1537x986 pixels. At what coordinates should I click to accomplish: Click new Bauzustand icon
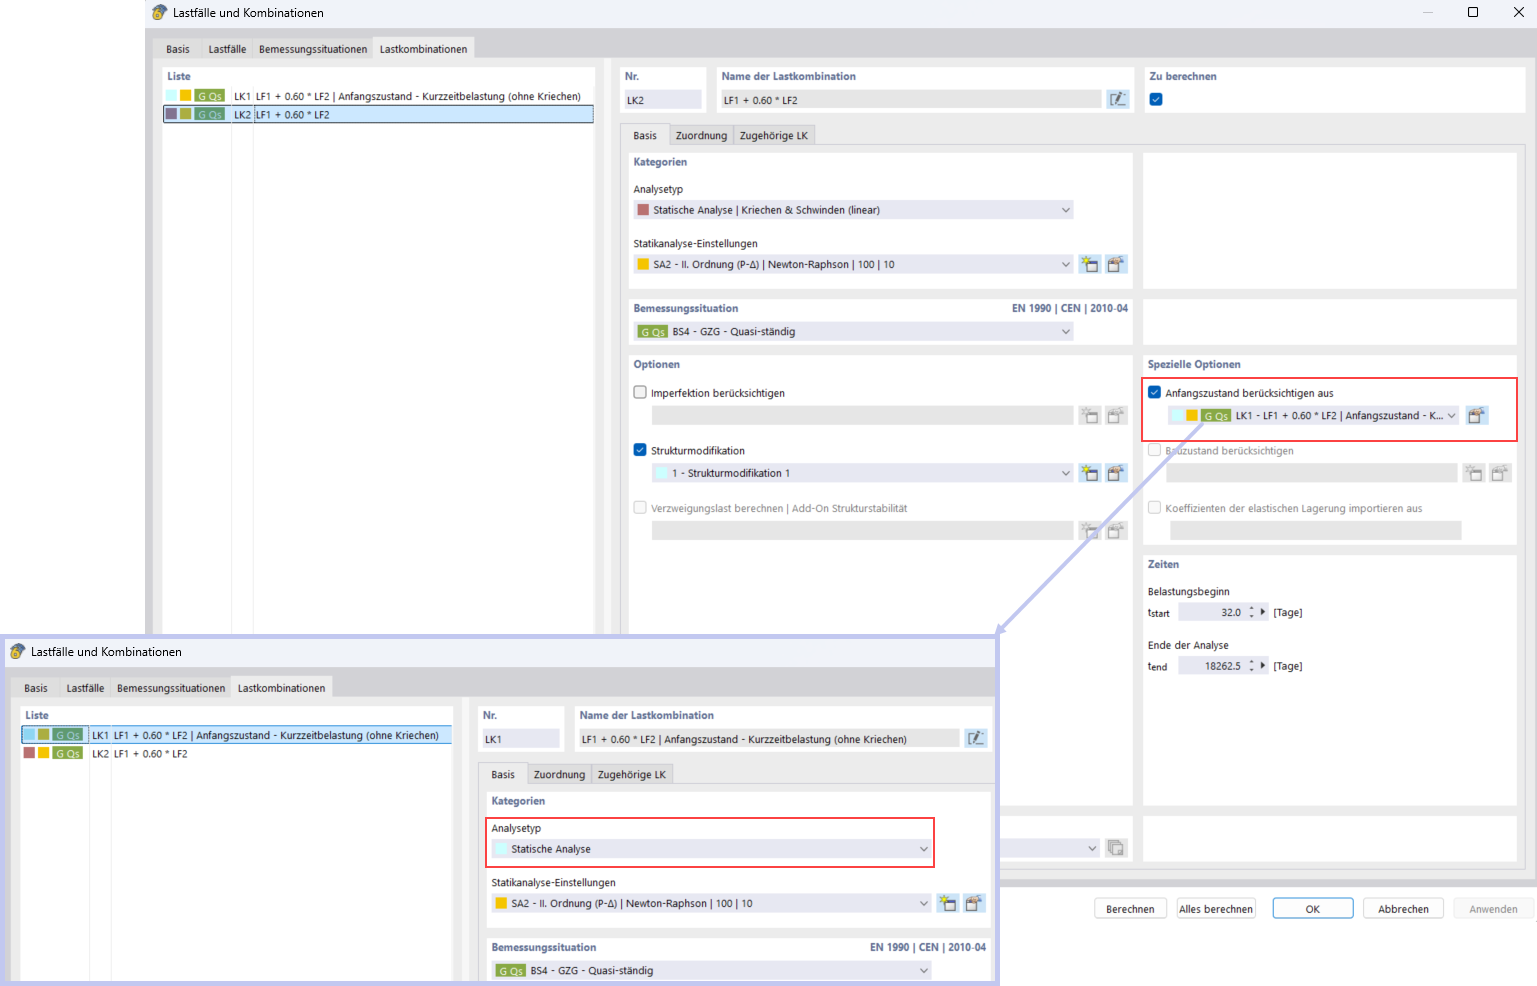[1473, 473]
